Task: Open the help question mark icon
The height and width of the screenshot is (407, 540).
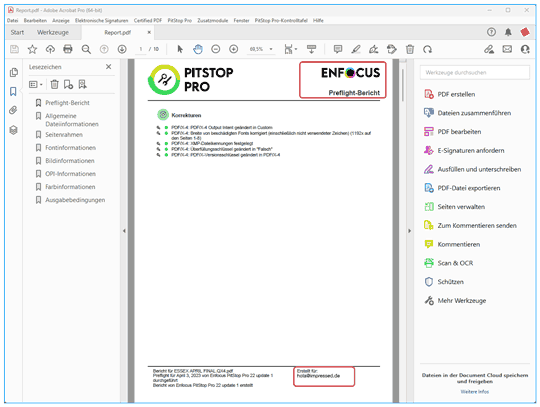Action: 491,32
